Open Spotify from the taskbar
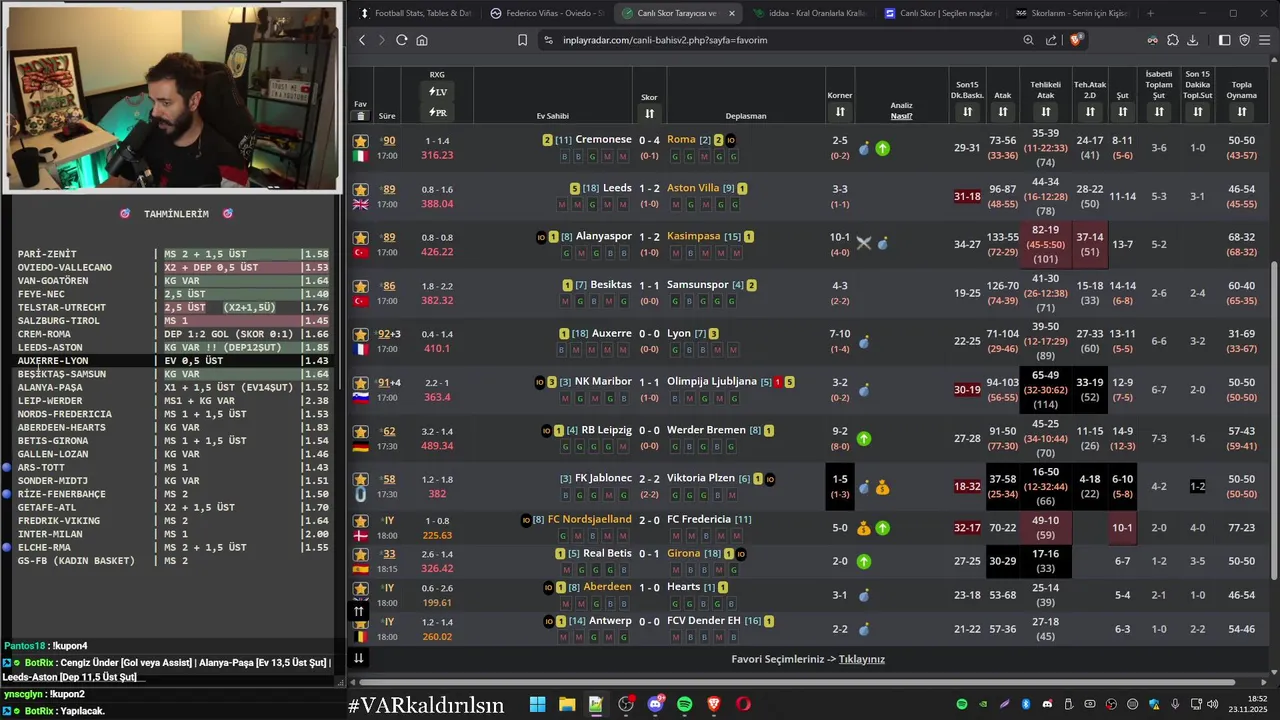 685,704
